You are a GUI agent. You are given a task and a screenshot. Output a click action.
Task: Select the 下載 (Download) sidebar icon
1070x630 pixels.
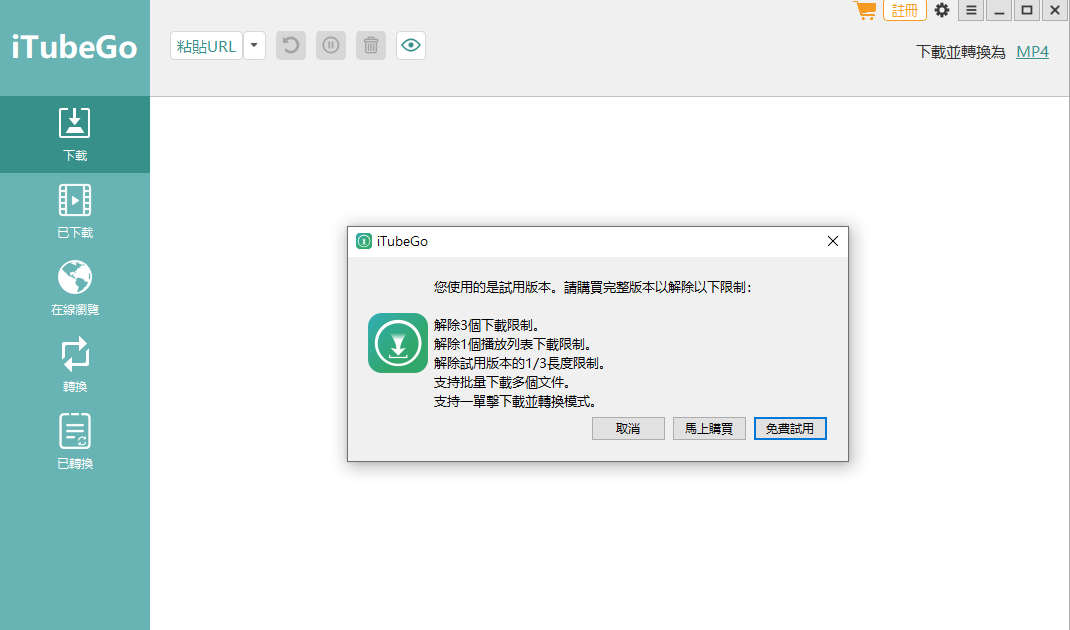75,135
